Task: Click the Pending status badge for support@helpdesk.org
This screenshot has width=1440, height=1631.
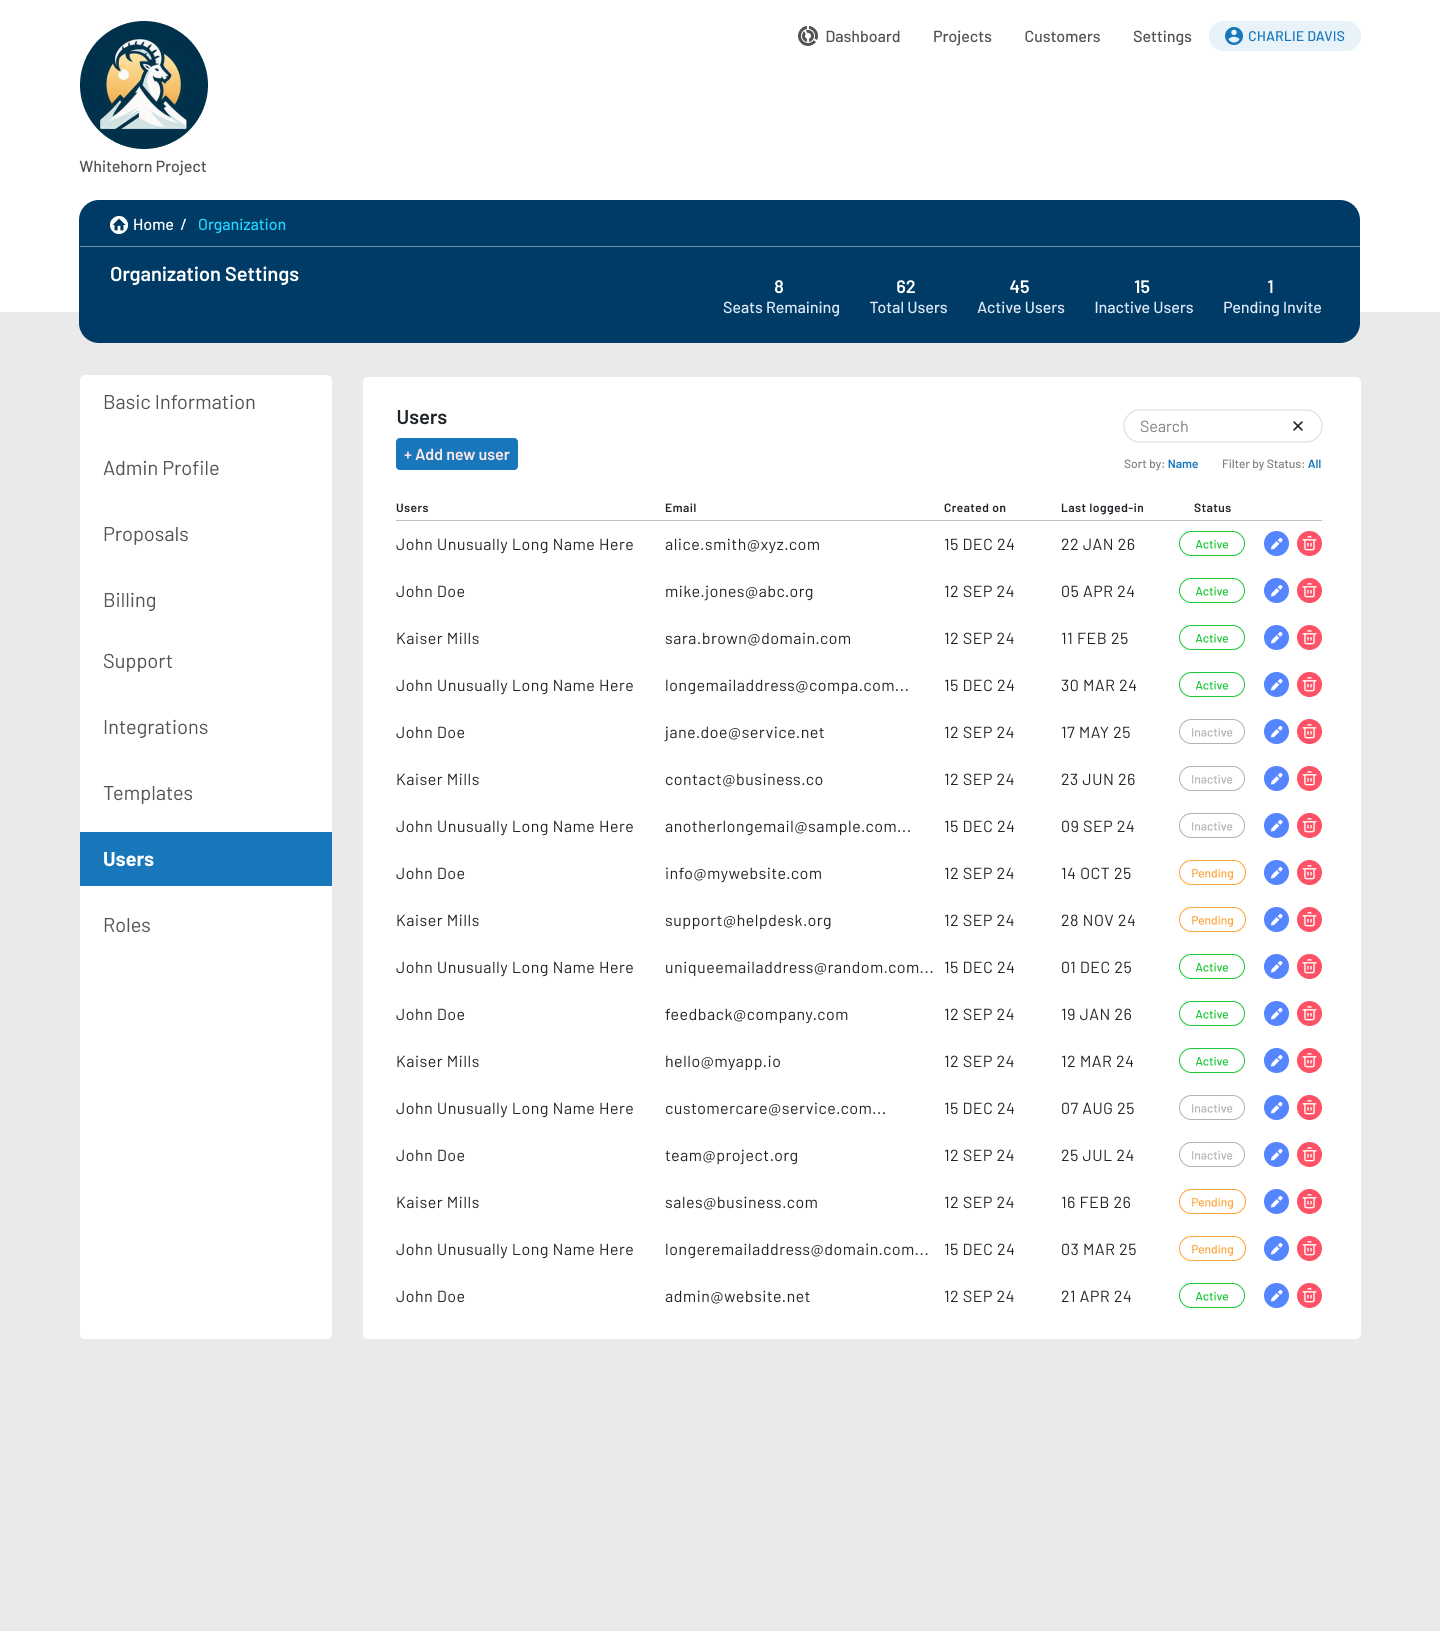Action: (x=1212, y=920)
